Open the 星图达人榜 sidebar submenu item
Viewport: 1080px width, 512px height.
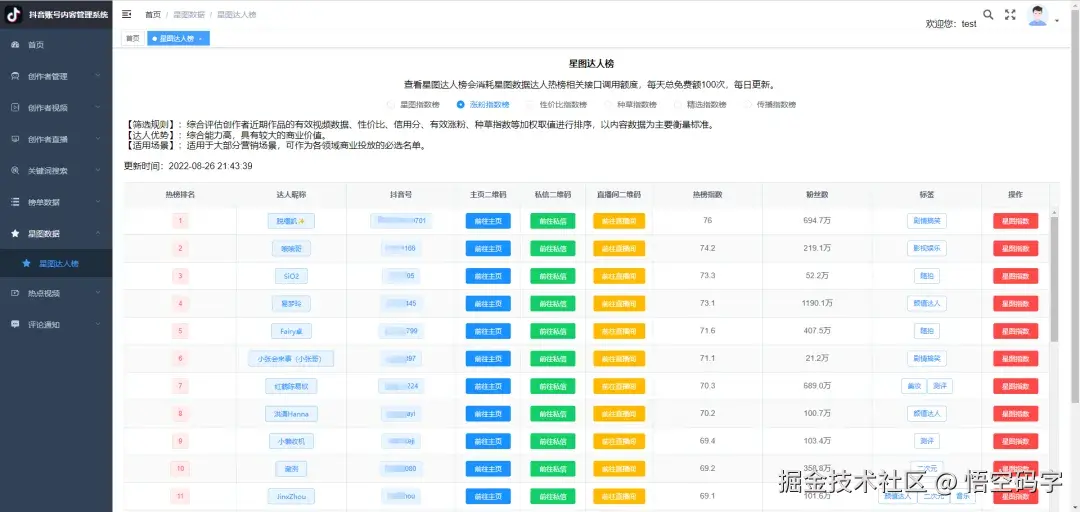[56, 263]
